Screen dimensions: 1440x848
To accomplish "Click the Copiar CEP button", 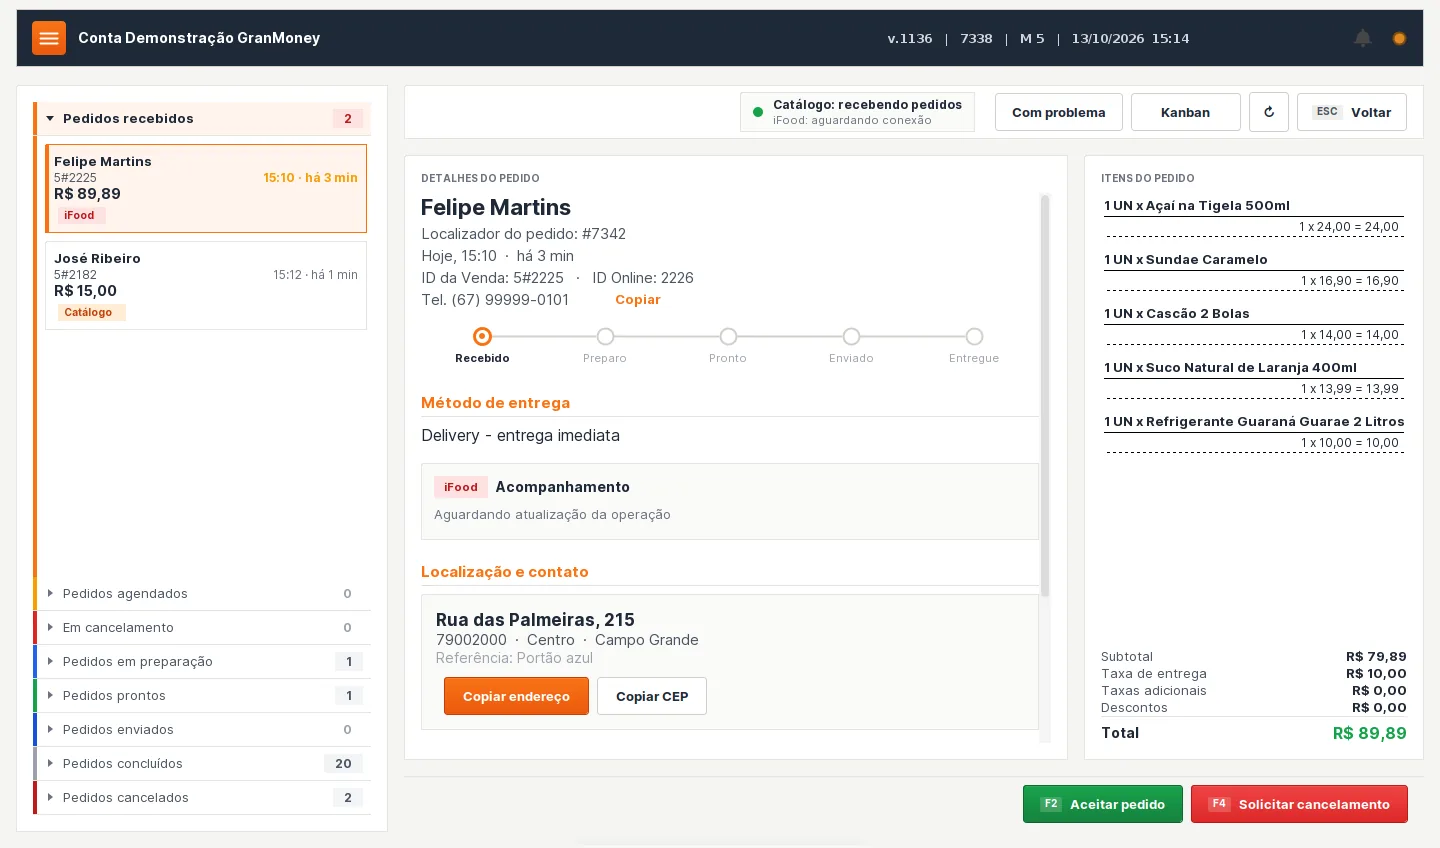I will (x=652, y=696).
